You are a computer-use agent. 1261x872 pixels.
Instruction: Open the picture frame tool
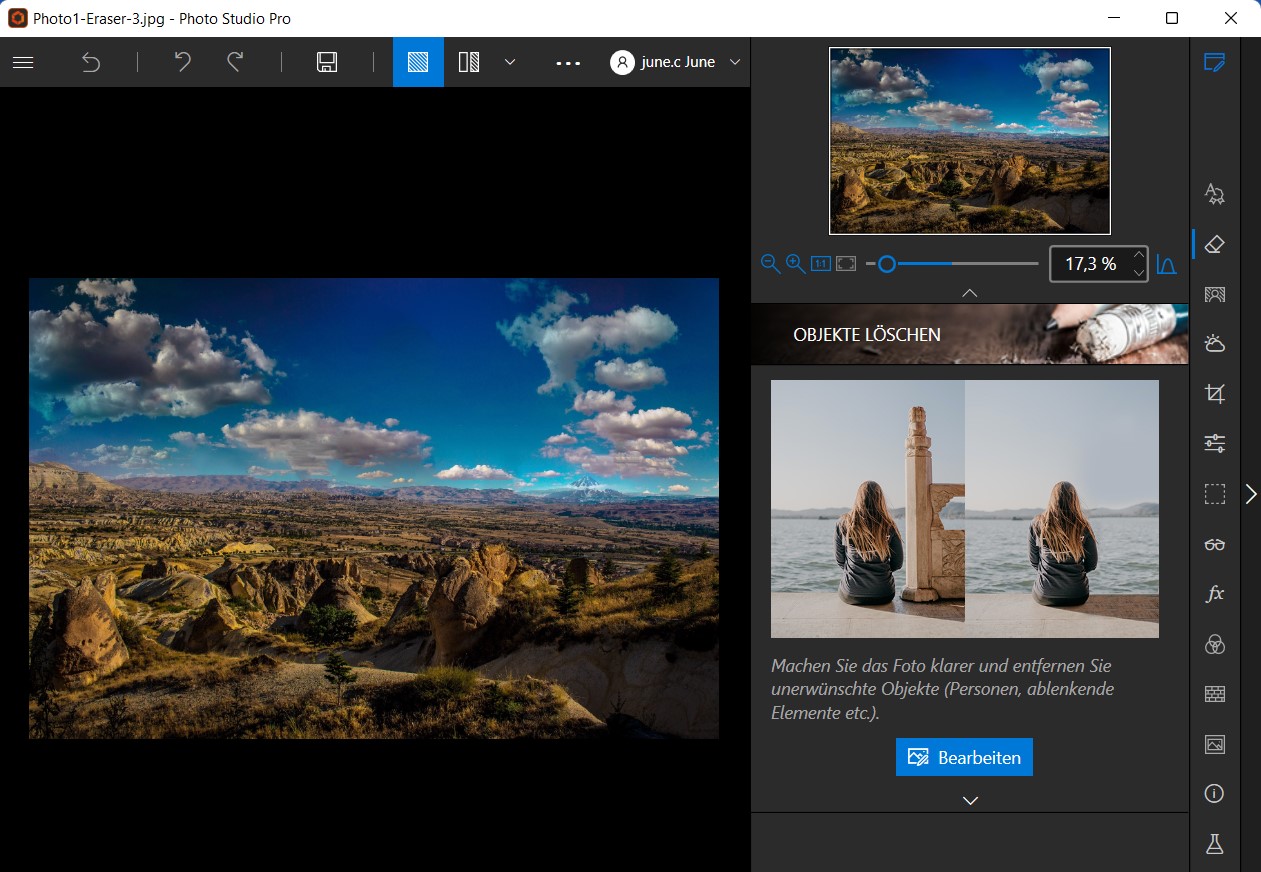[1215, 744]
